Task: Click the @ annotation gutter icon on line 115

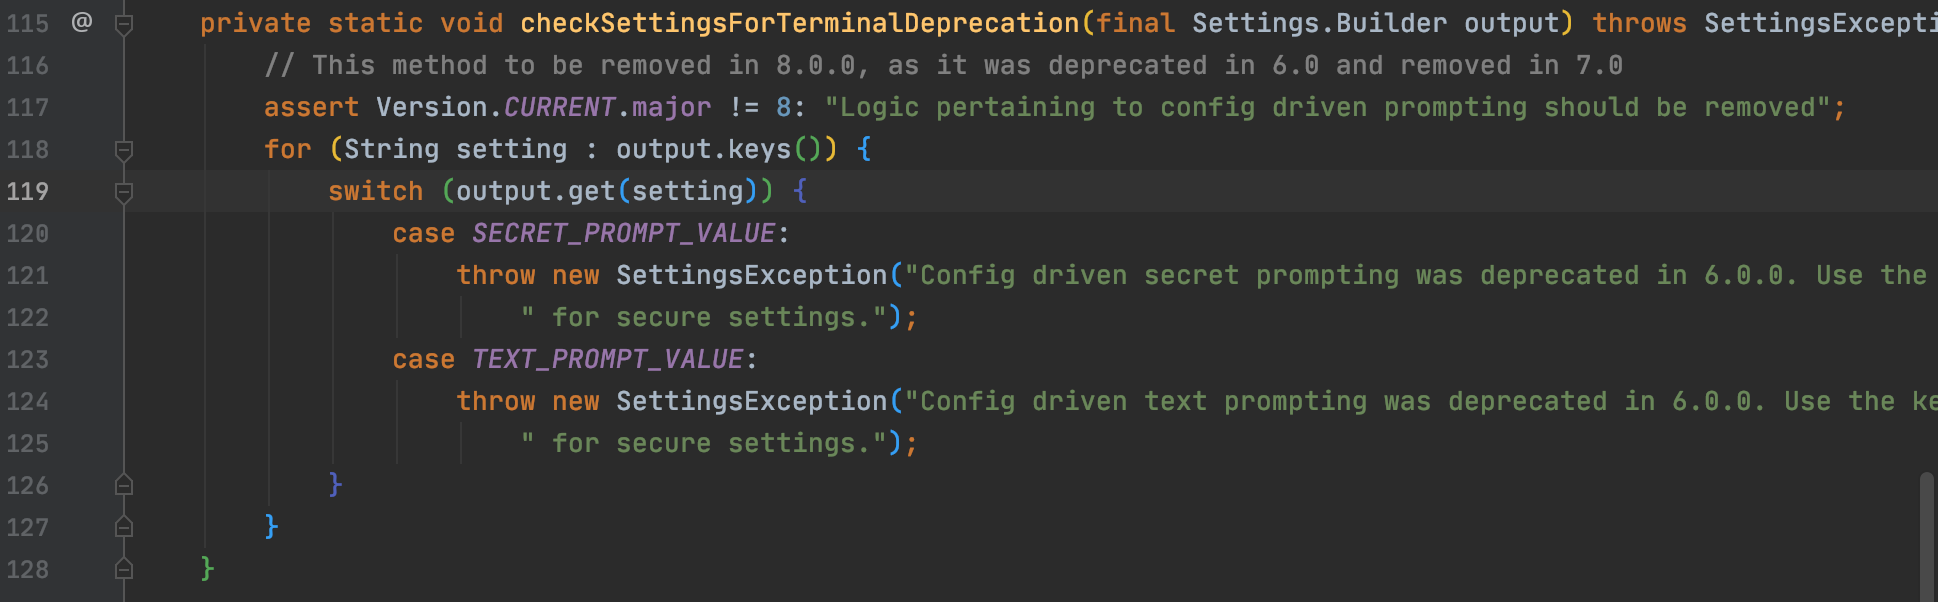Action: [x=82, y=21]
